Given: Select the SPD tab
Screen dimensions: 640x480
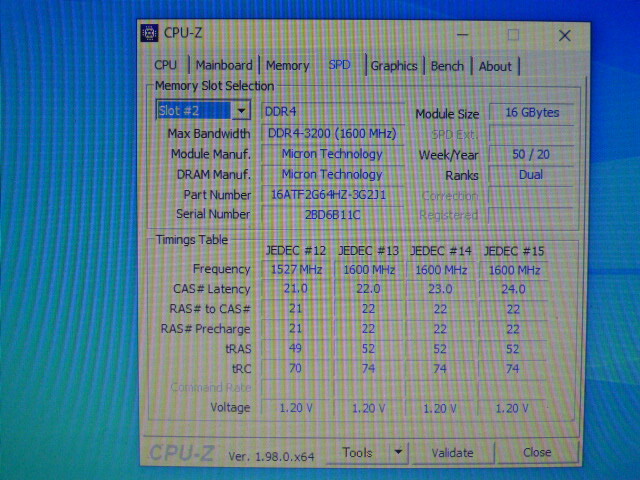Looking at the screenshot, I should pyautogui.click(x=340, y=65).
